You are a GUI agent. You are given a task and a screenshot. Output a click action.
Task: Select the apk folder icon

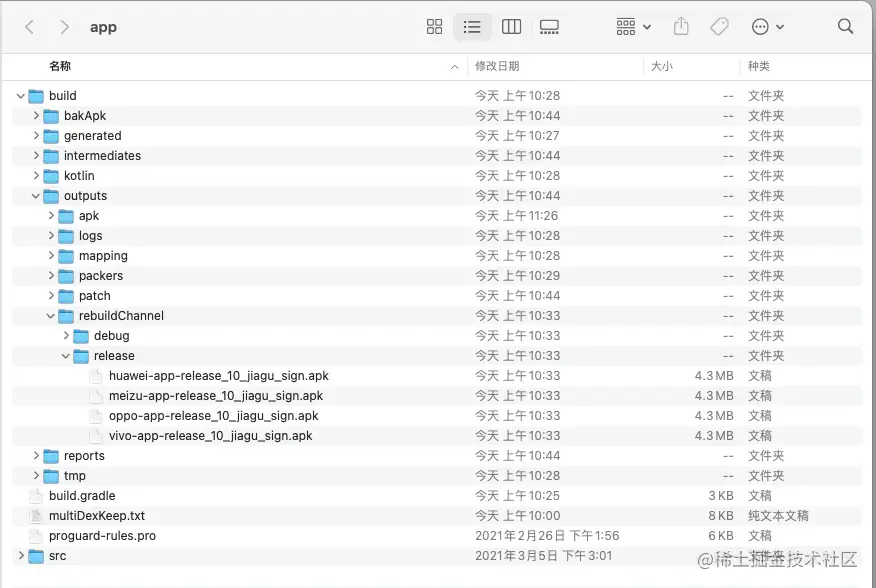[x=66, y=216]
